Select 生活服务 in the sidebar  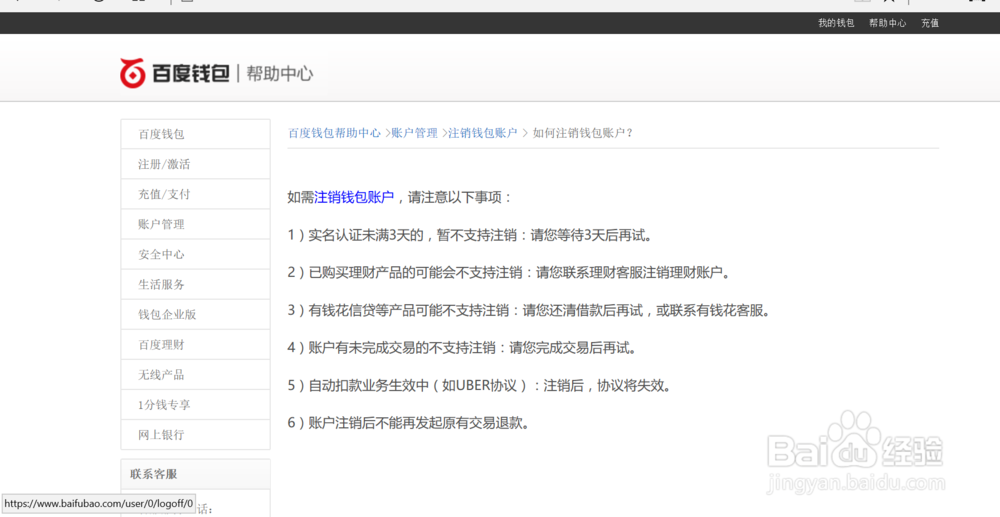[195, 284]
